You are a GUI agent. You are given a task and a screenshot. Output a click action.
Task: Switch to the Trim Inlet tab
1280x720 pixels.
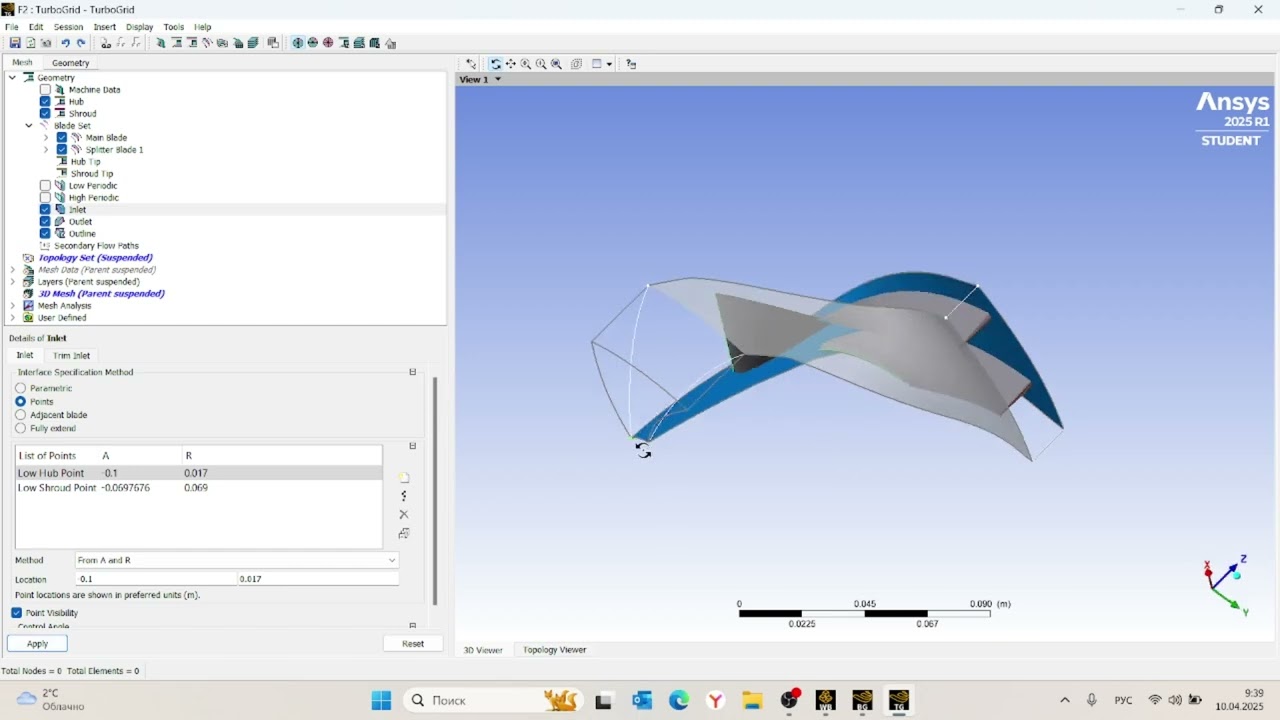[71, 356]
